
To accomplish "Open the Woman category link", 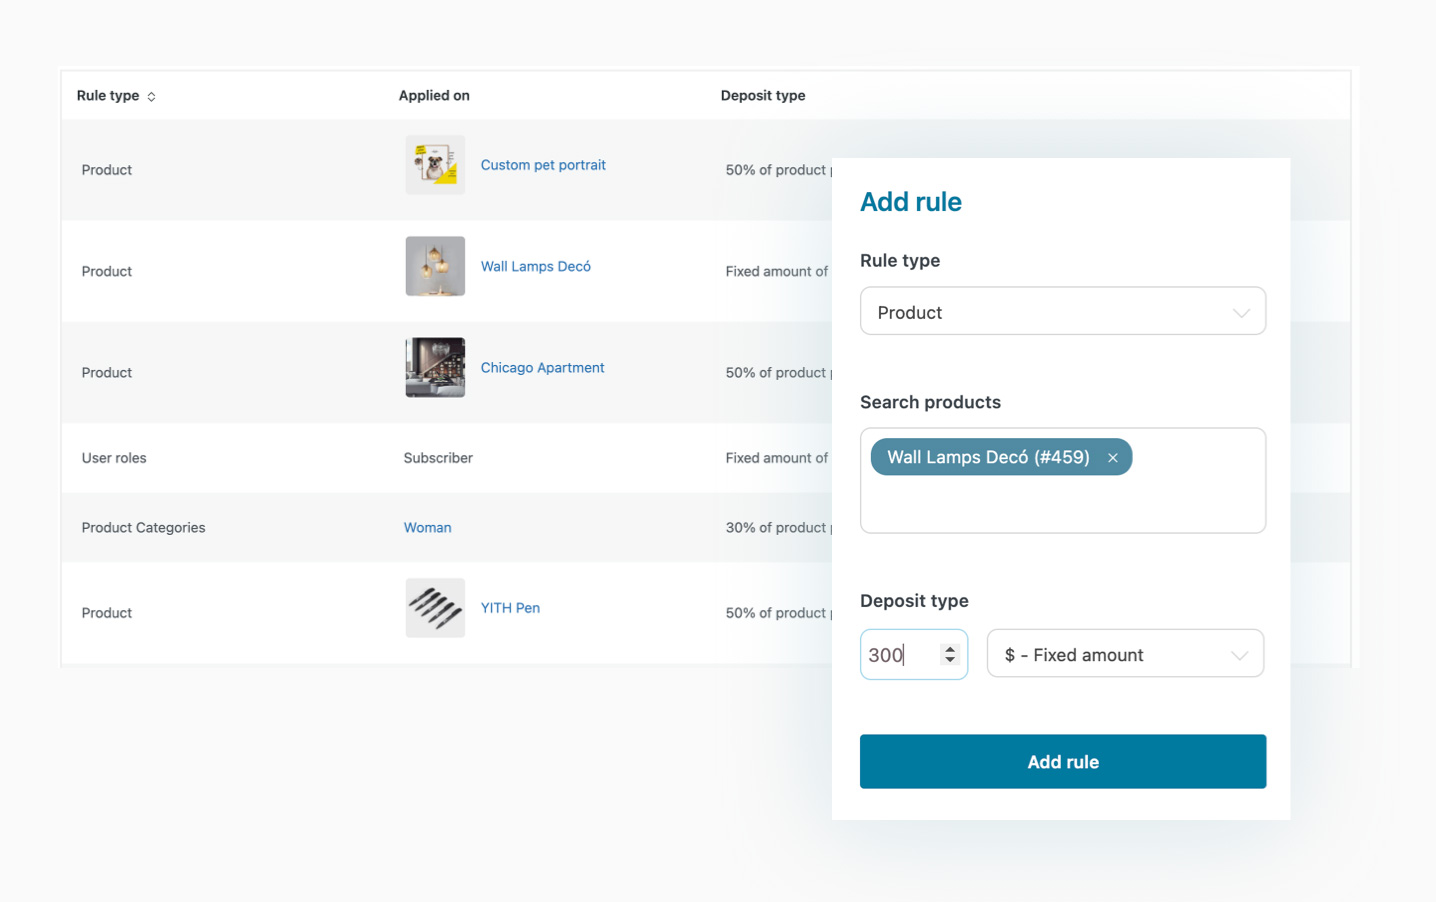I will (427, 528).
